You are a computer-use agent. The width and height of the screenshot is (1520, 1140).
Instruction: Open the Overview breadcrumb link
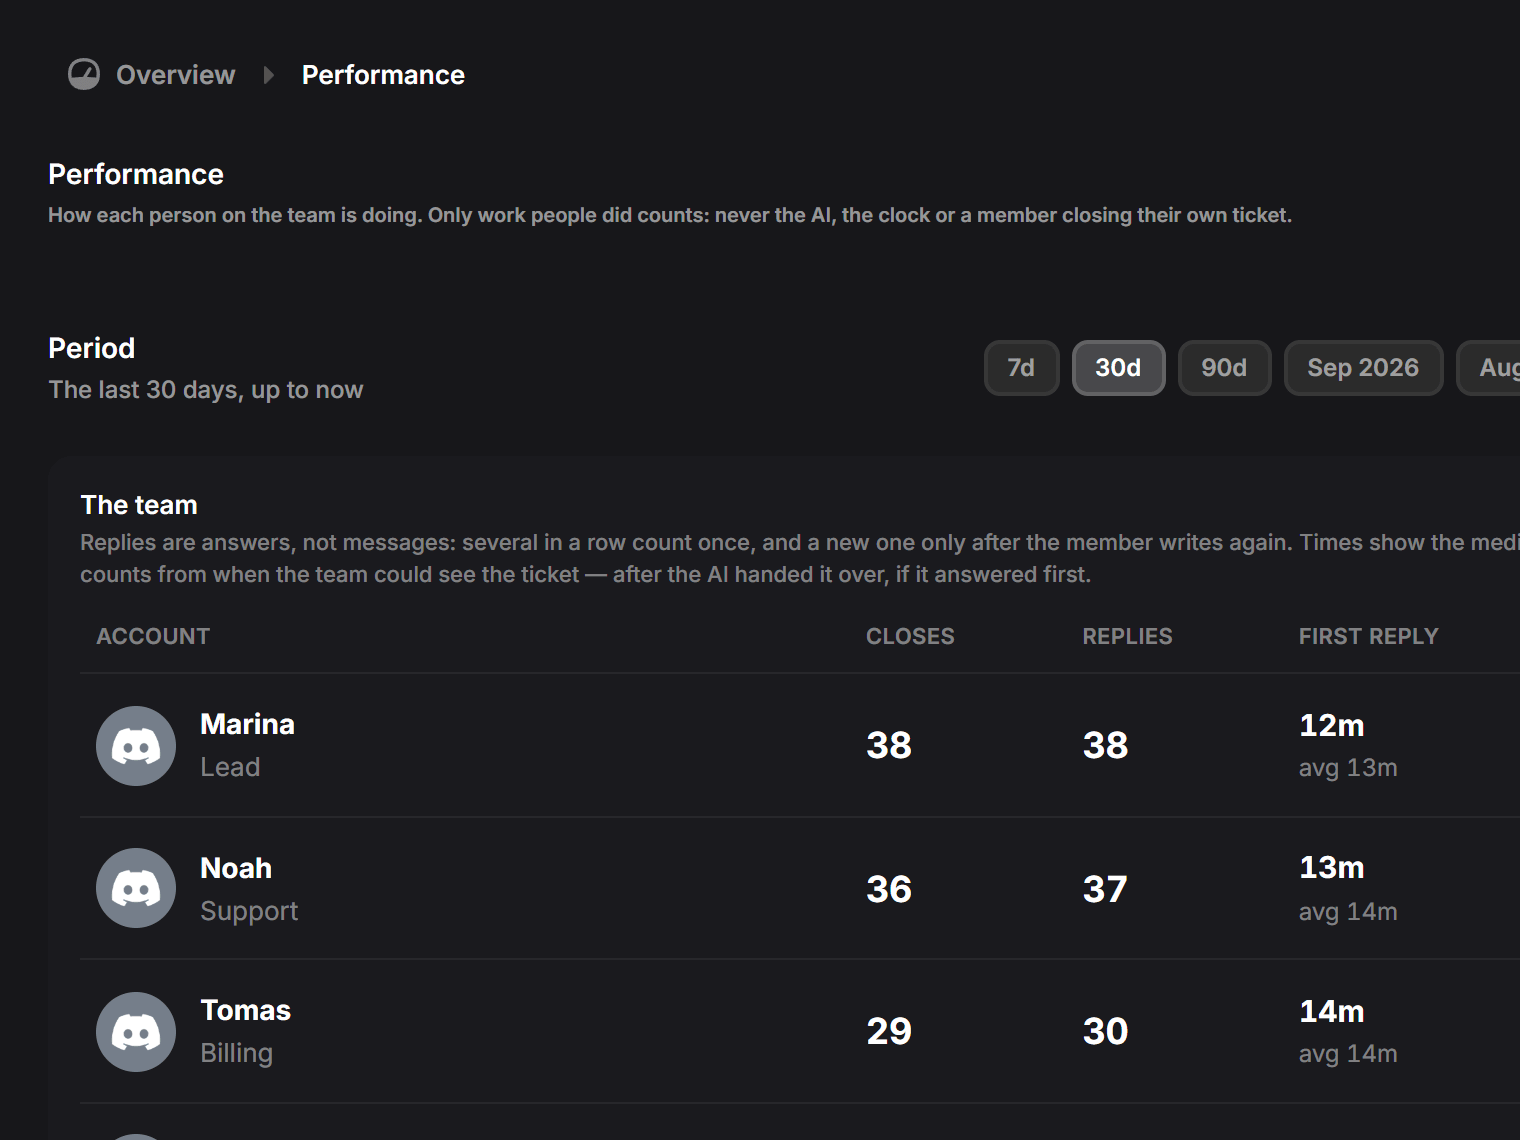coord(175,75)
